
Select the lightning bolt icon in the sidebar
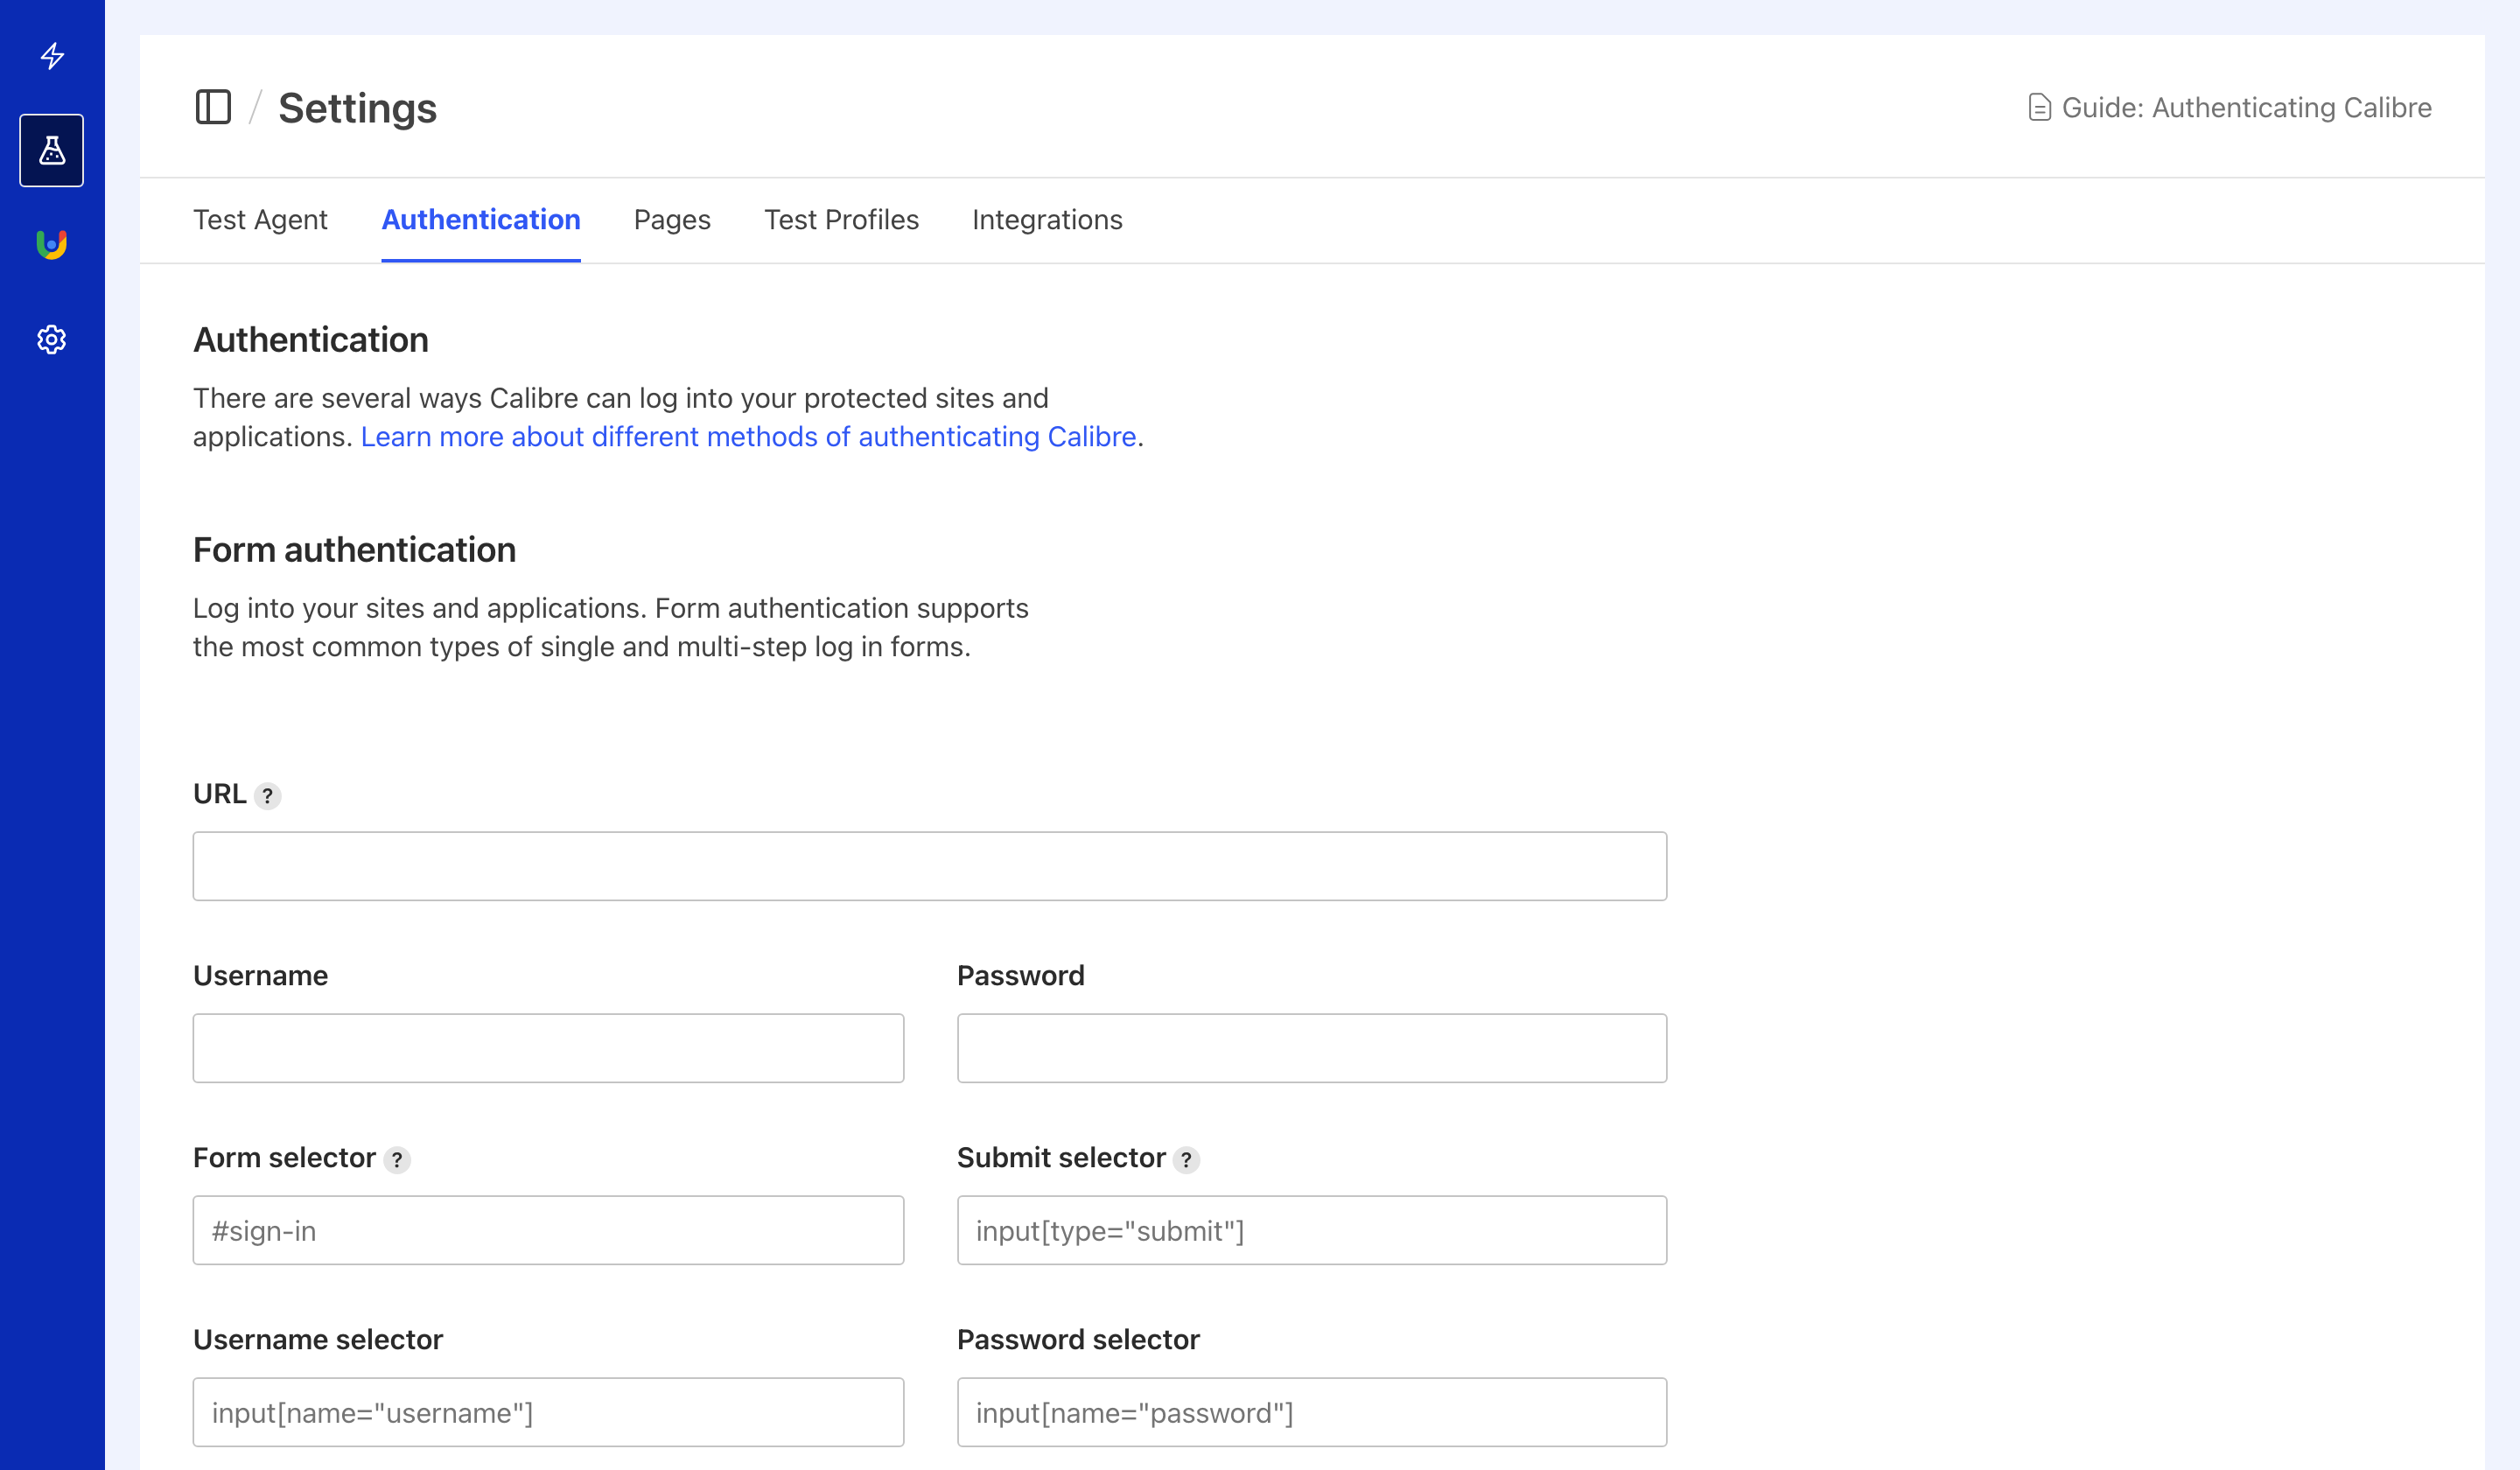coord(51,57)
